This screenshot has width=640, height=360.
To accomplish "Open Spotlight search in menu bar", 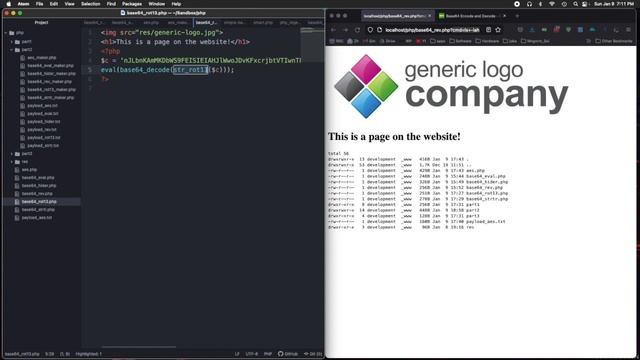I will (x=575, y=4).
